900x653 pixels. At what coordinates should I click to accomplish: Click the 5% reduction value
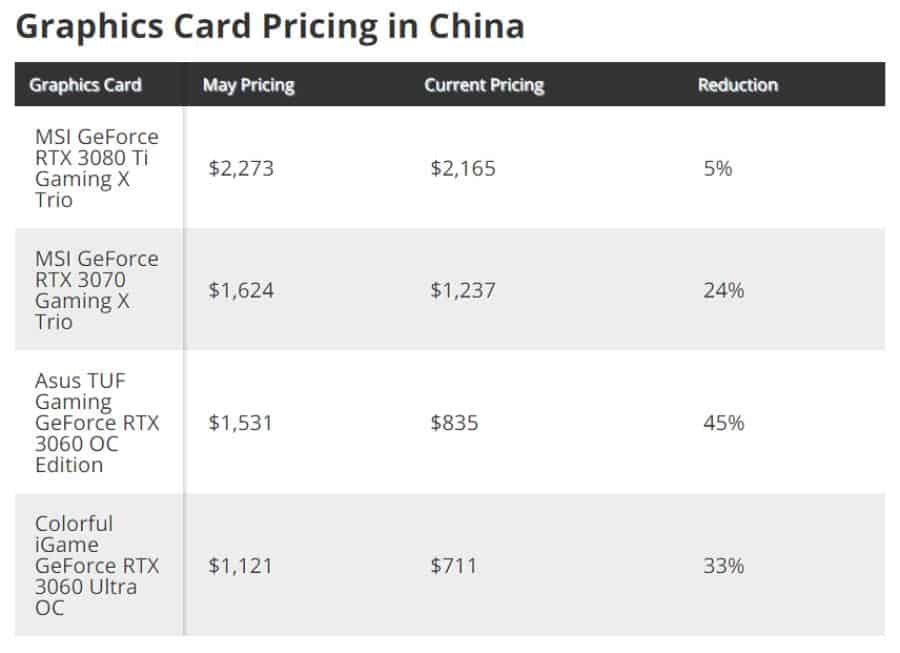[x=718, y=168]
